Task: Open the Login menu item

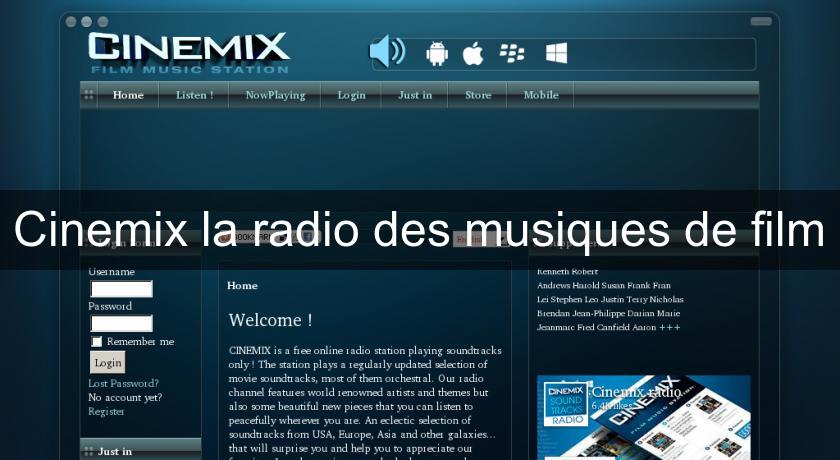Action: [x=351, y=95]
